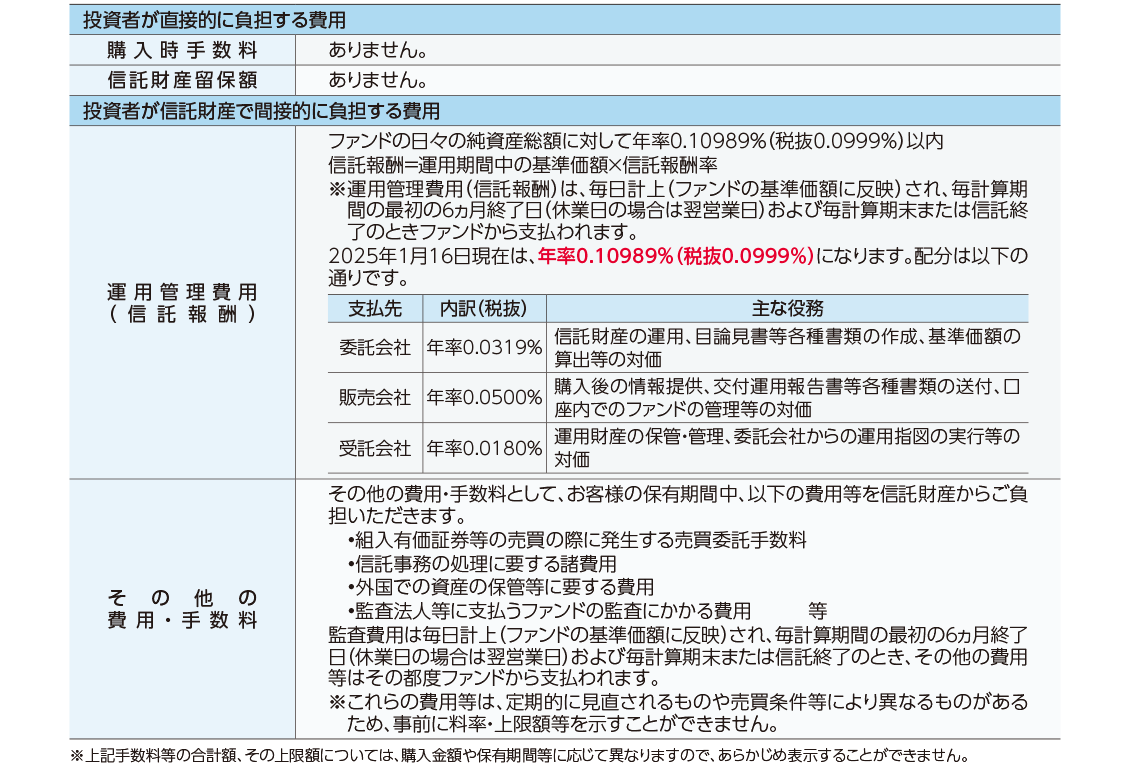Click the 年率0.0500% rate cell
This screenshot has width=1130, height=767.
point(484,397)
